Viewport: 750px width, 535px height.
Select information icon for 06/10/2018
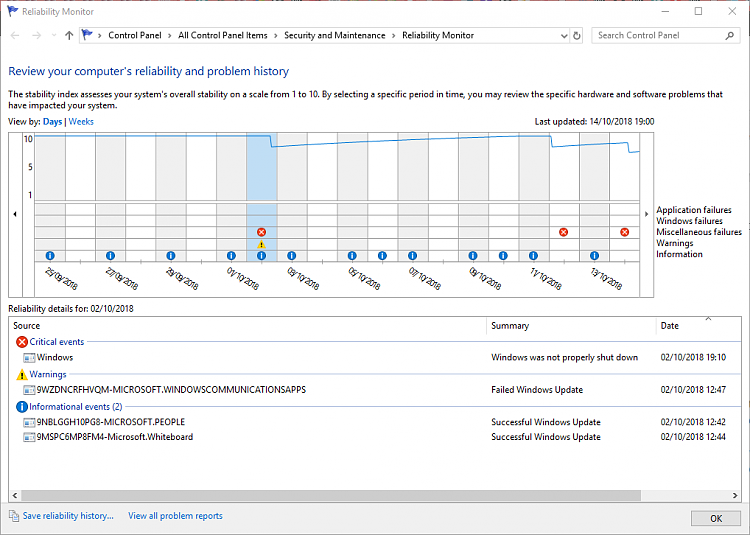[x=382, y=256]
